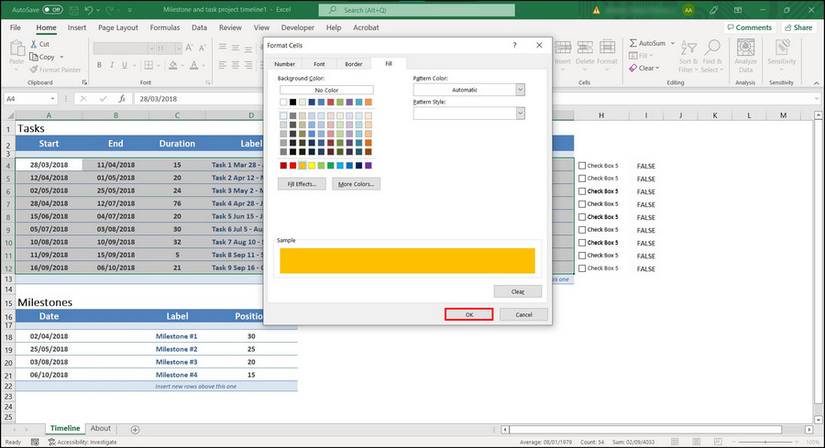Switch to the About sheet tab

[x=101, y=428]
